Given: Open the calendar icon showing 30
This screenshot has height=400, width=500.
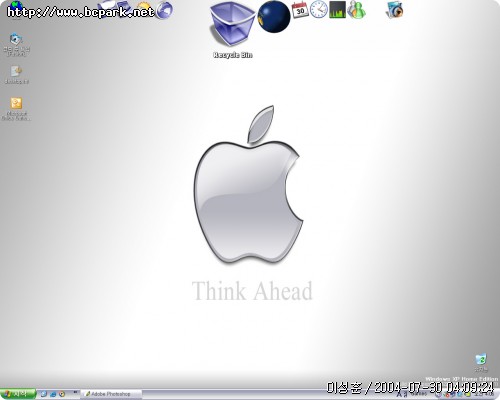Looking at the screenshot, I should click(300, 10).
